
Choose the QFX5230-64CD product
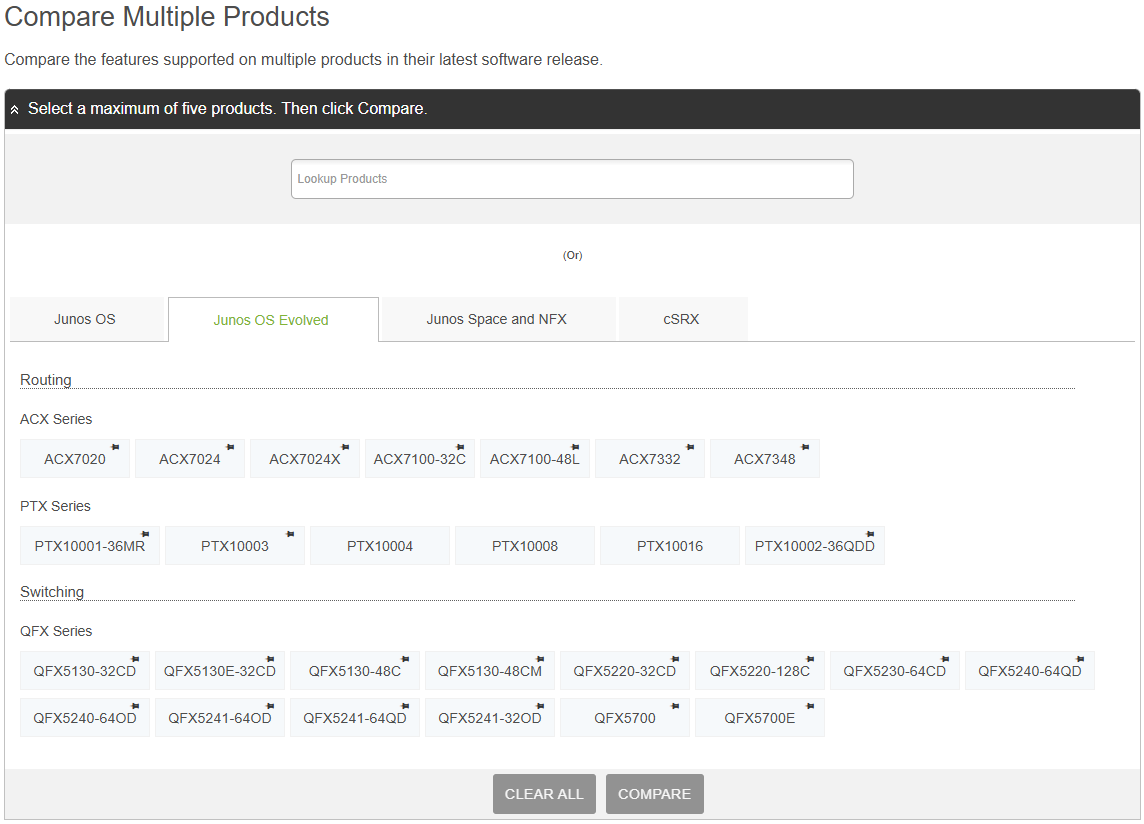tap(894, 671)
